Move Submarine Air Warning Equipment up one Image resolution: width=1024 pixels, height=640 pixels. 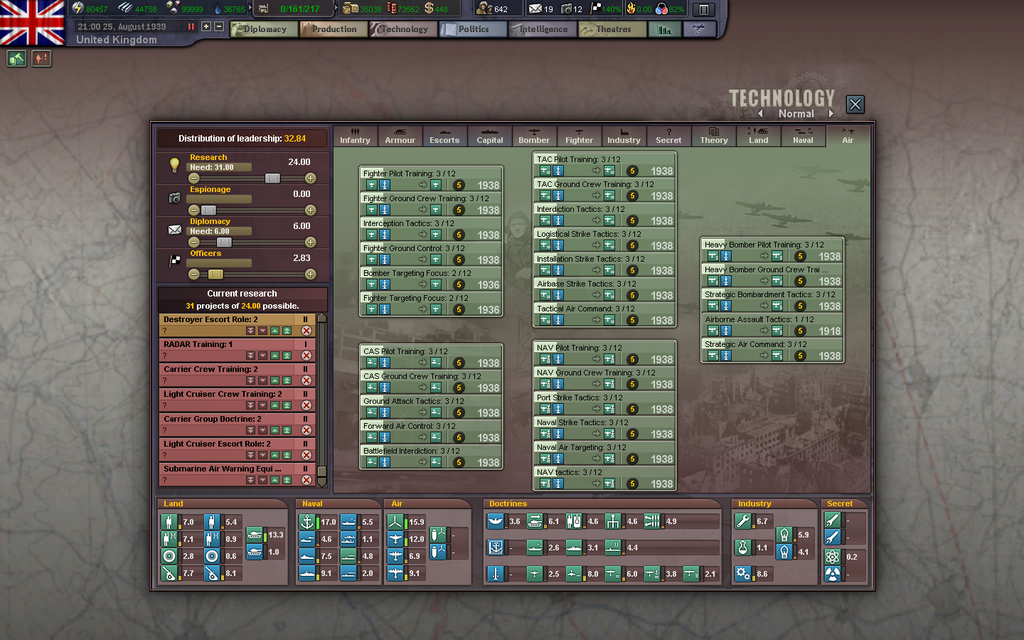click(275, 480)
